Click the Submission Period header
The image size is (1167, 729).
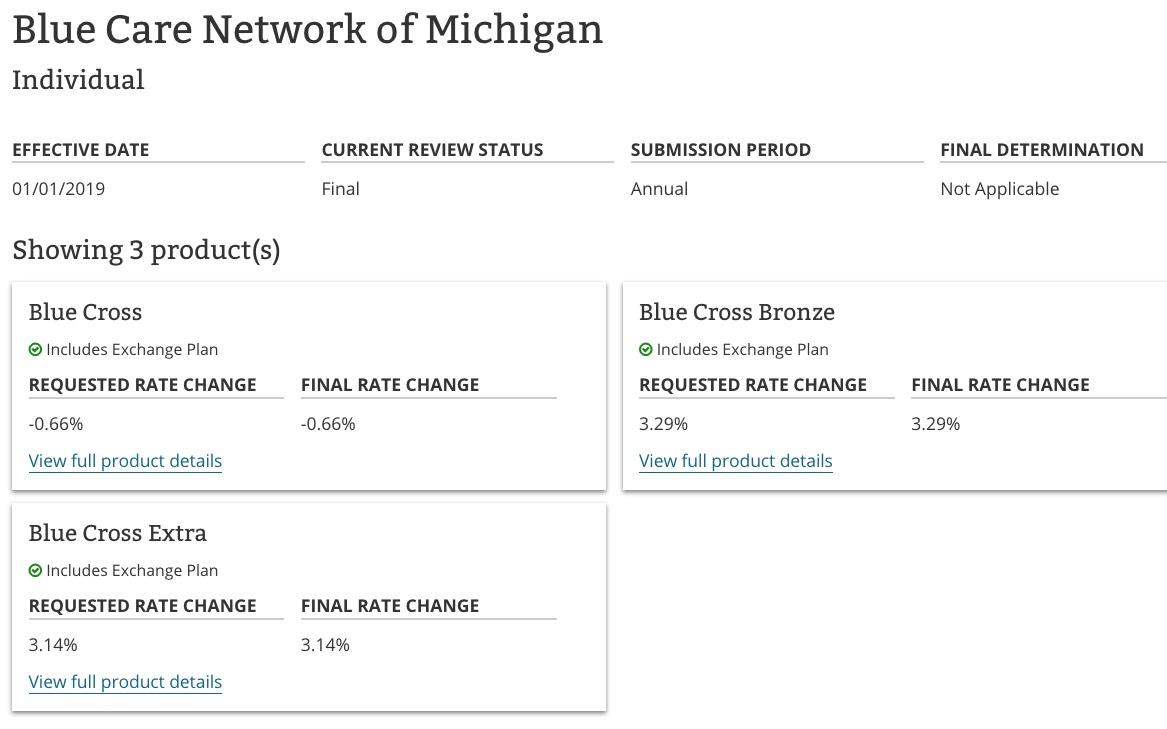720,150
